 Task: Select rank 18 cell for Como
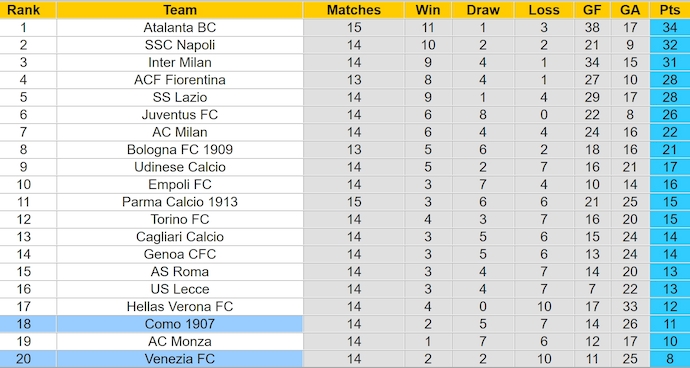[23, 324]
